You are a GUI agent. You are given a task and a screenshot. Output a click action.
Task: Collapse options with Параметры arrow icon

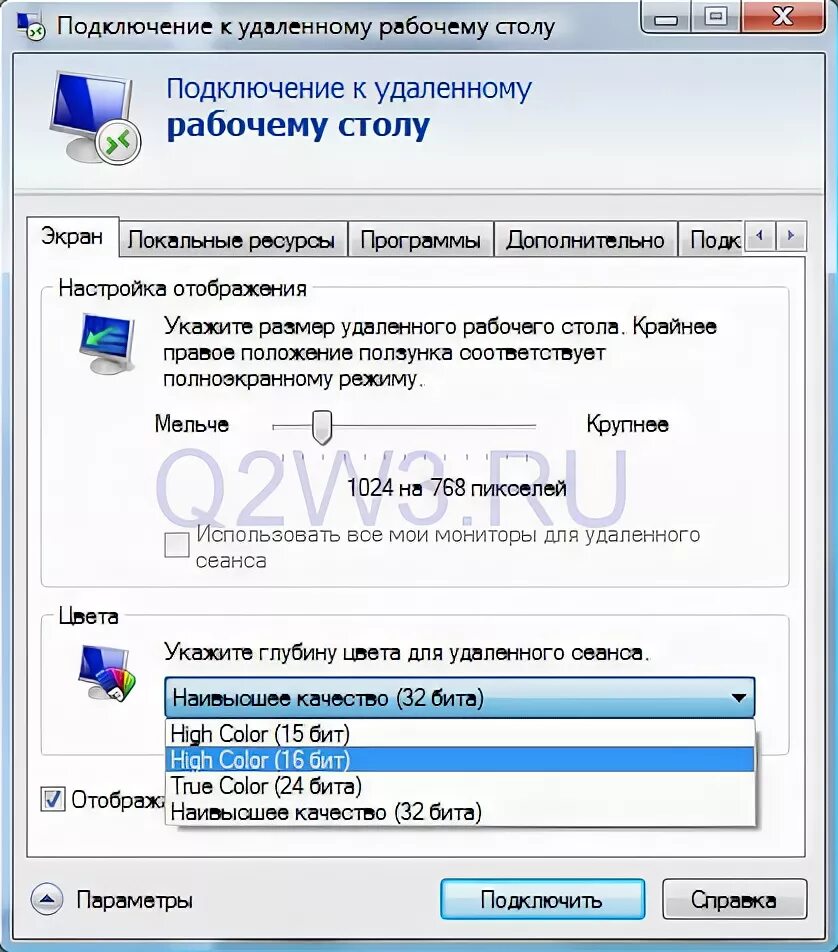pos(47,899)
